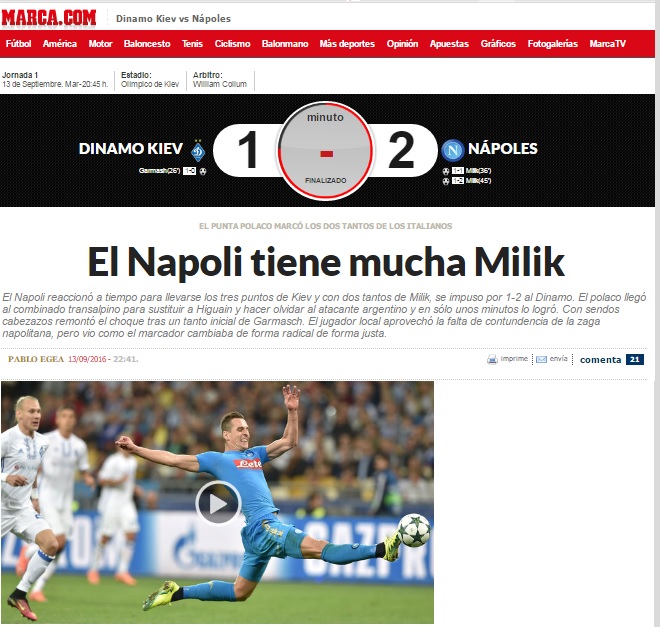The height and width of the screenshot is (627, 660).
Task: Open the Opinión section
Action: [x=402, y=44]
